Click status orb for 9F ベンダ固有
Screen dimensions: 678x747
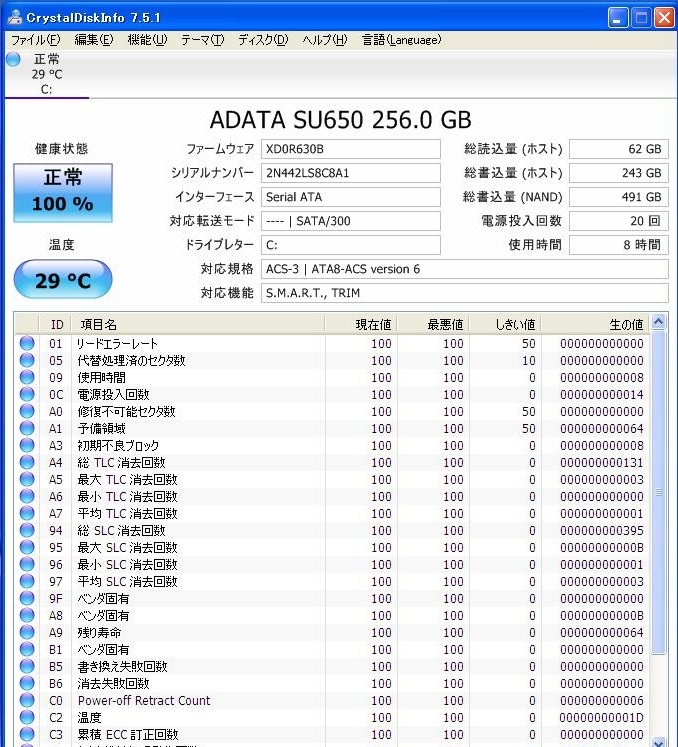point(27,598)
